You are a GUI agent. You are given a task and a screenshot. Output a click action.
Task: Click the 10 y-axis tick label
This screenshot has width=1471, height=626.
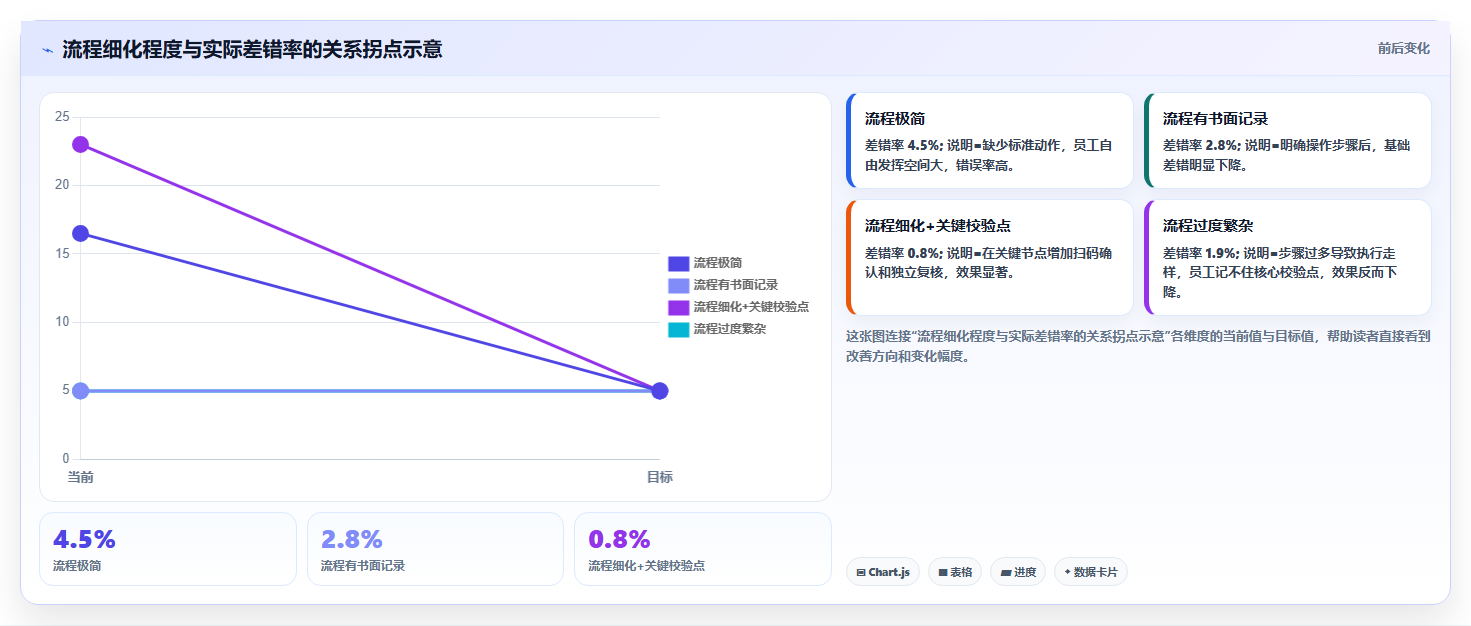[62, 322]
